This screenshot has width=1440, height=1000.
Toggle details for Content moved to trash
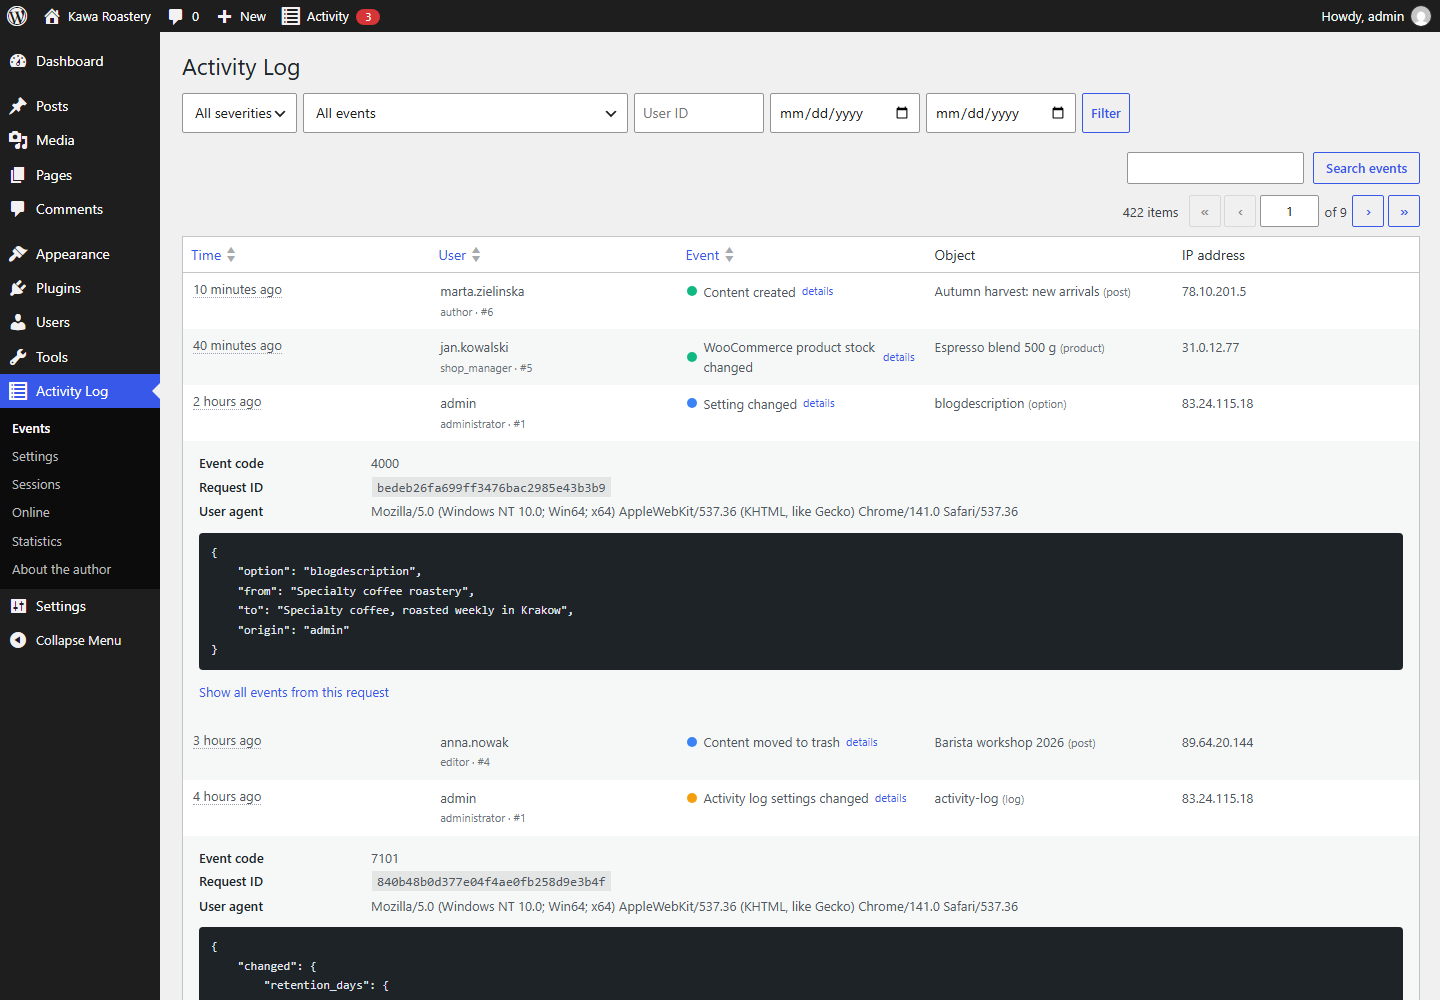tap(861, 742)
